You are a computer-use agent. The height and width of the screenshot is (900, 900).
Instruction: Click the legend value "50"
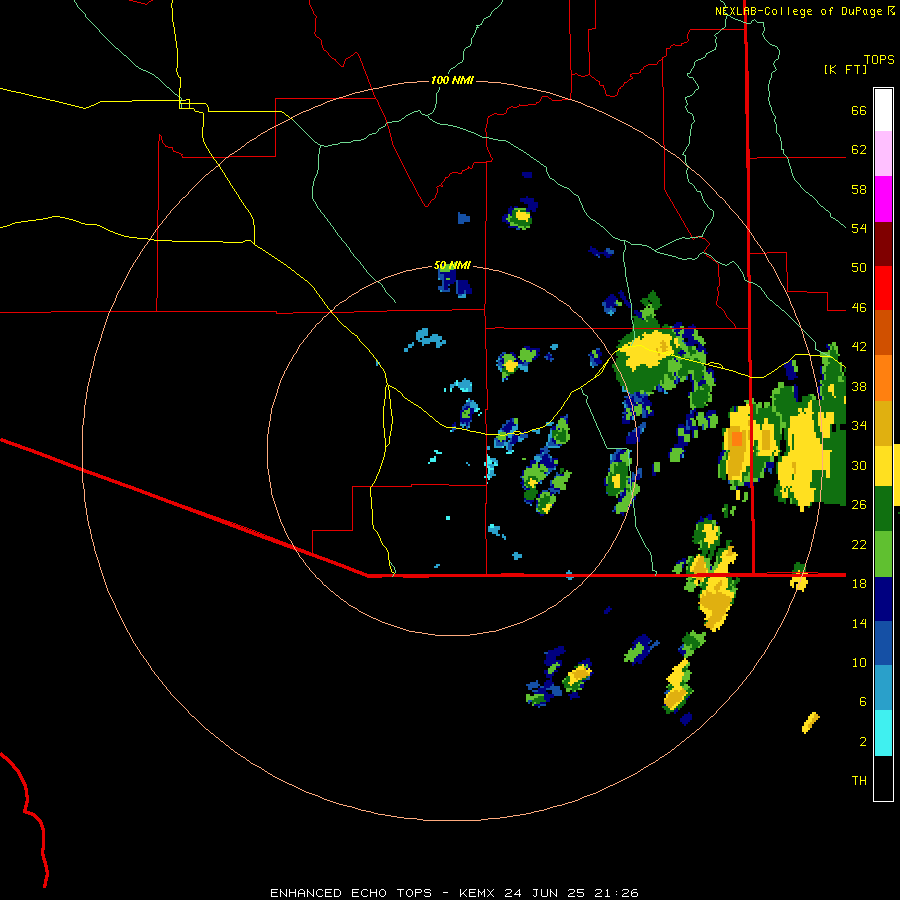point(859,268)
